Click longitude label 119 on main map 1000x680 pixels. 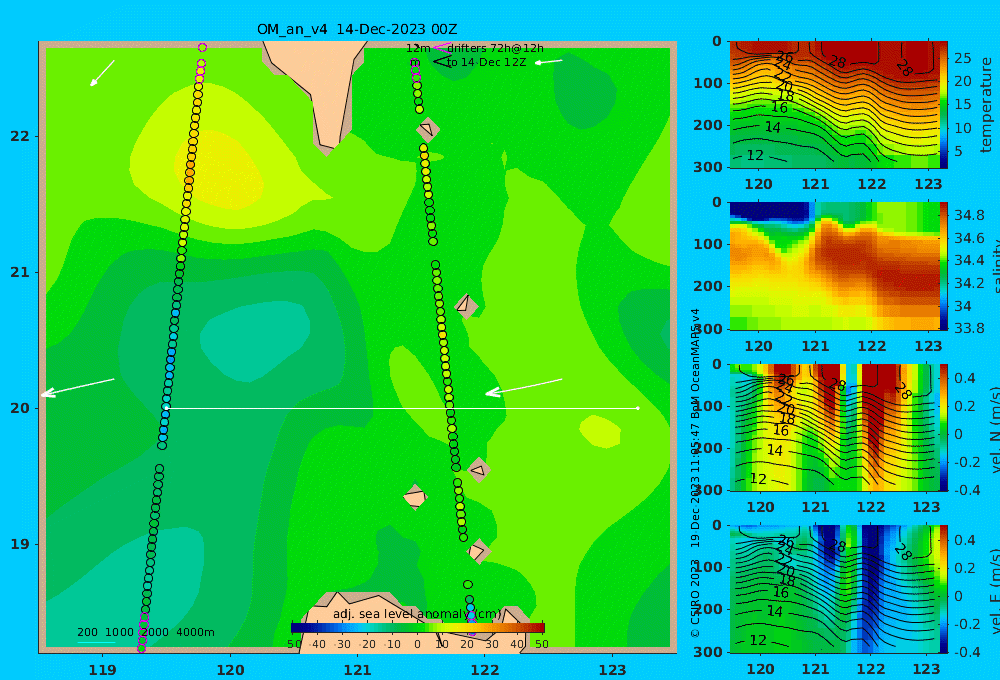click(102, 670)
